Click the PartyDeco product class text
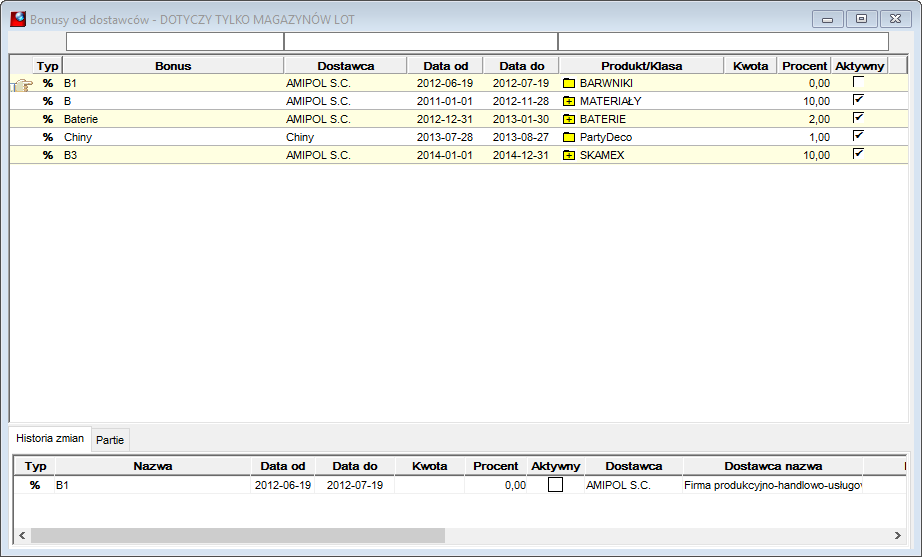The width and height of the screenshot is (922, 557). coord(606,137)
